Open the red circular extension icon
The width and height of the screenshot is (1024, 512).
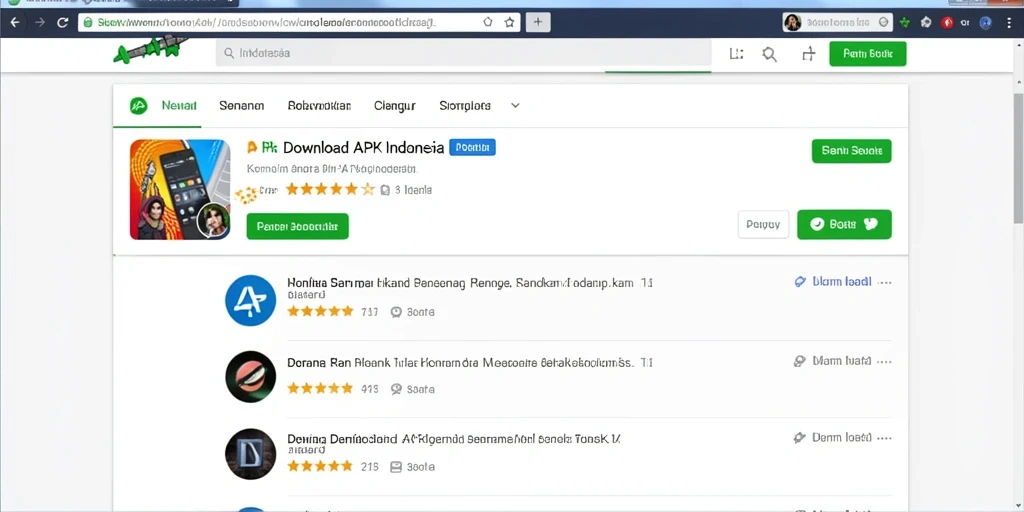947,22
